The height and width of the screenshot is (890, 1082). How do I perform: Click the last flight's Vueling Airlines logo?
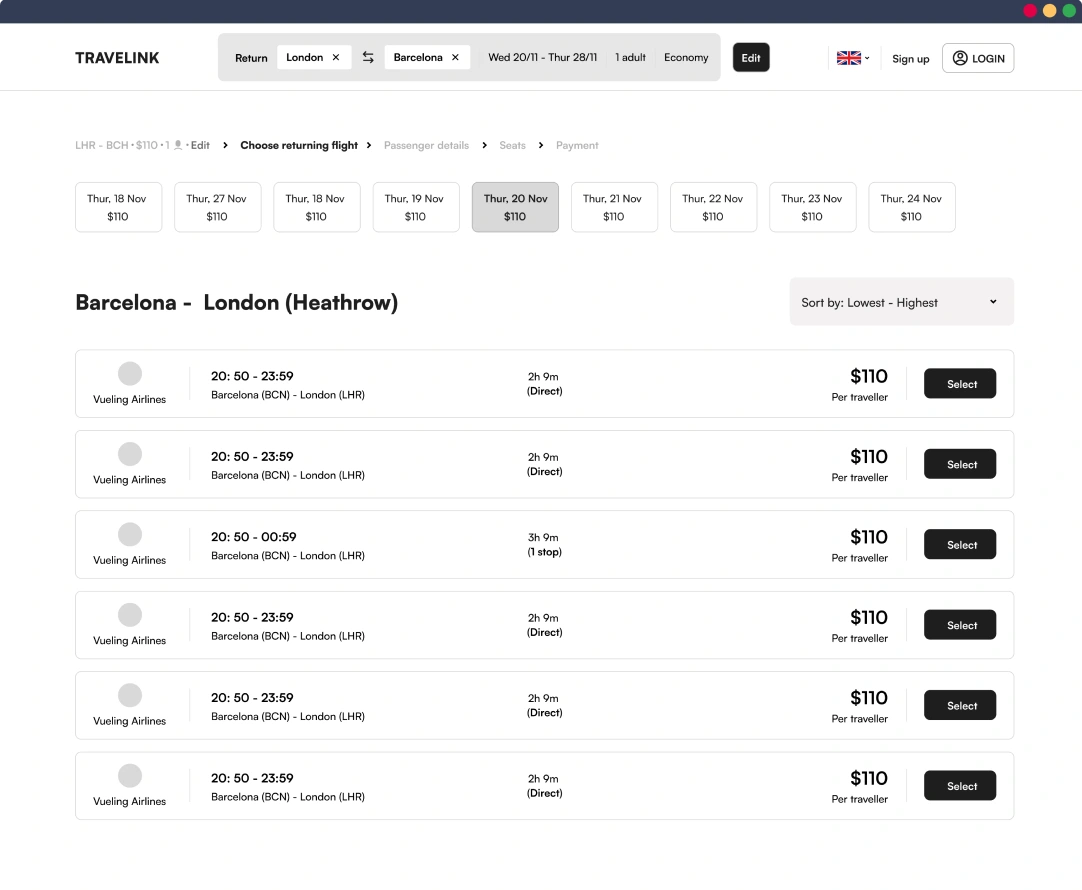130,775
